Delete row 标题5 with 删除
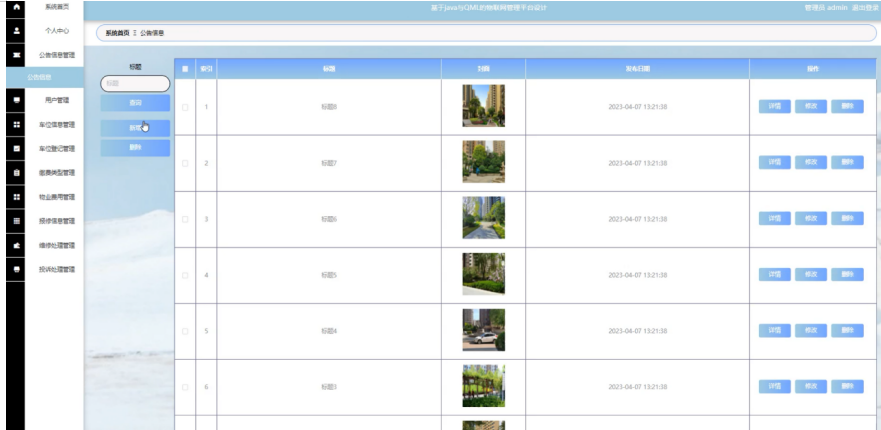Screen dimensions: 881x430 pos(847,274)
